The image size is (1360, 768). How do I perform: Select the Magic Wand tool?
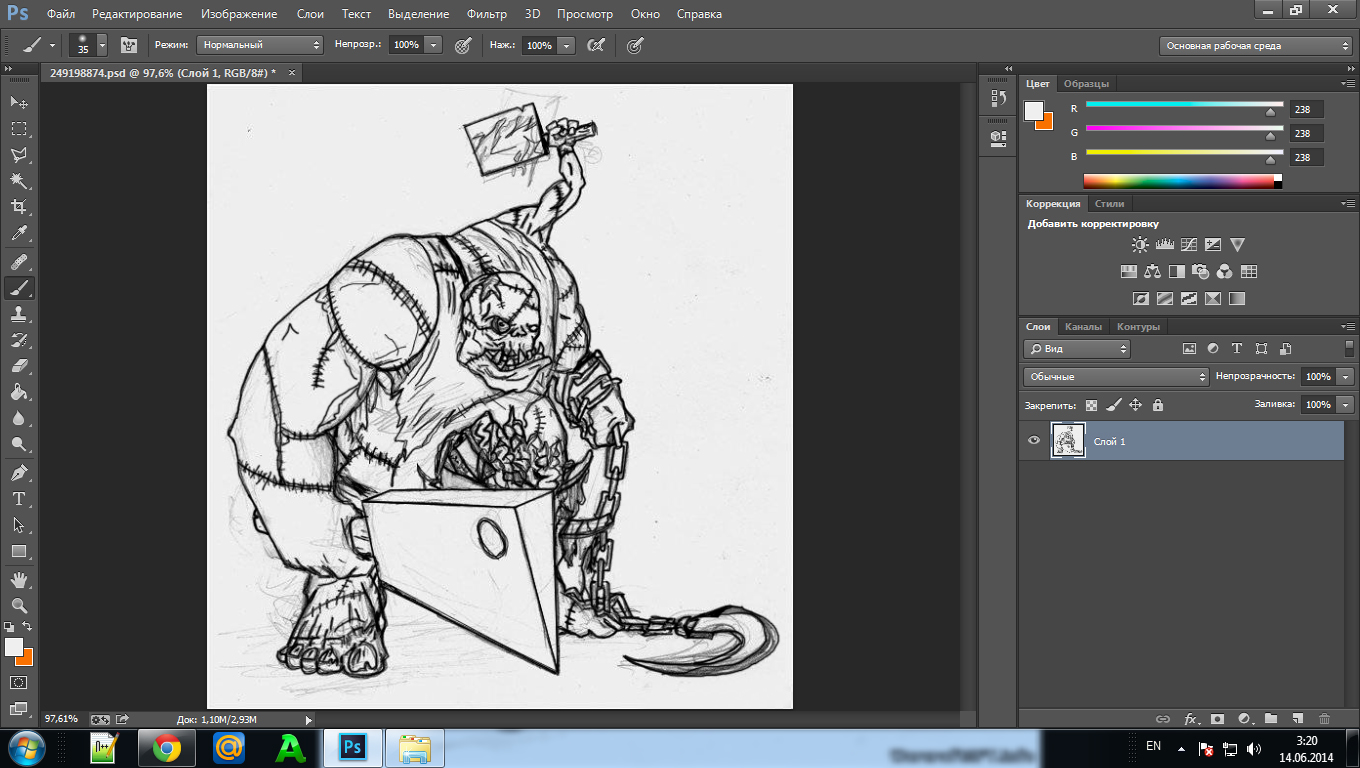(19, 181)
